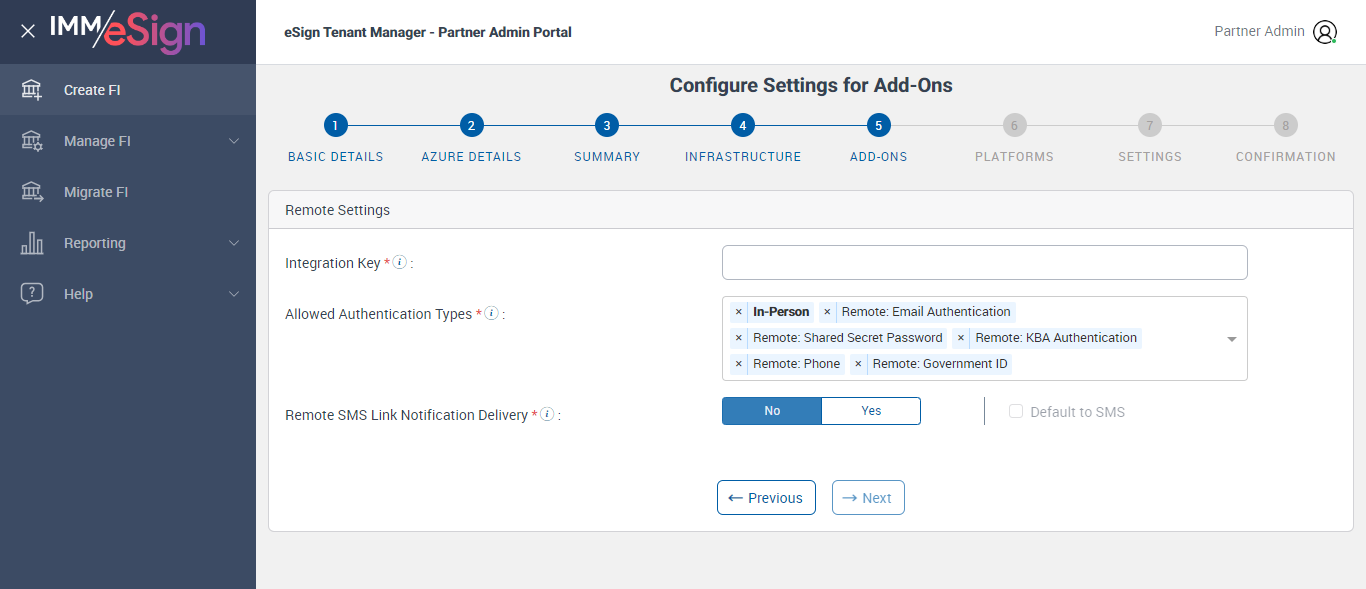Open the Allowed Authentication Types dropdown arrow
The height and width of the screenshot is (589, 1366).
pyautogui.click(x=1232, y=339)
